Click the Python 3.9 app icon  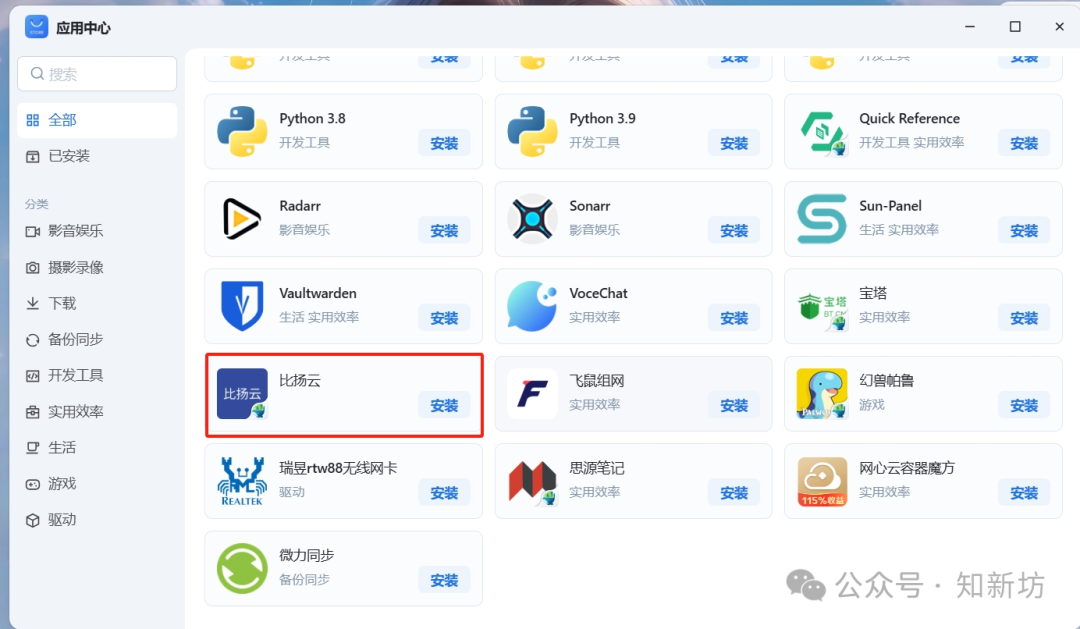532,131
